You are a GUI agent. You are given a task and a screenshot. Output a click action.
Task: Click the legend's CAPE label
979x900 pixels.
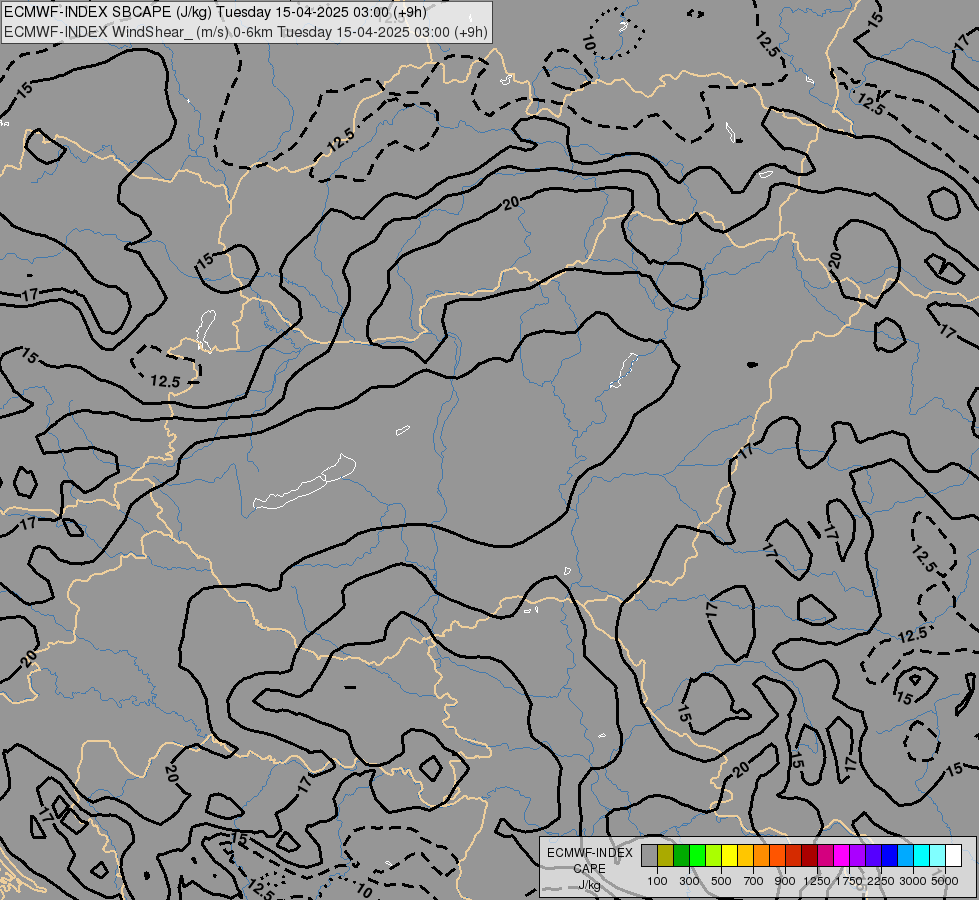(x=589, y=869)
